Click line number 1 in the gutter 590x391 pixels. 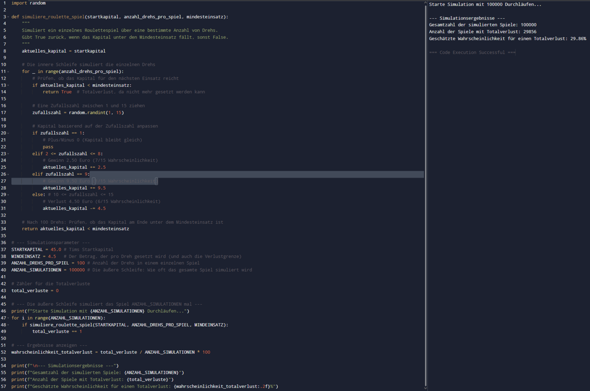tap(5, 3)
